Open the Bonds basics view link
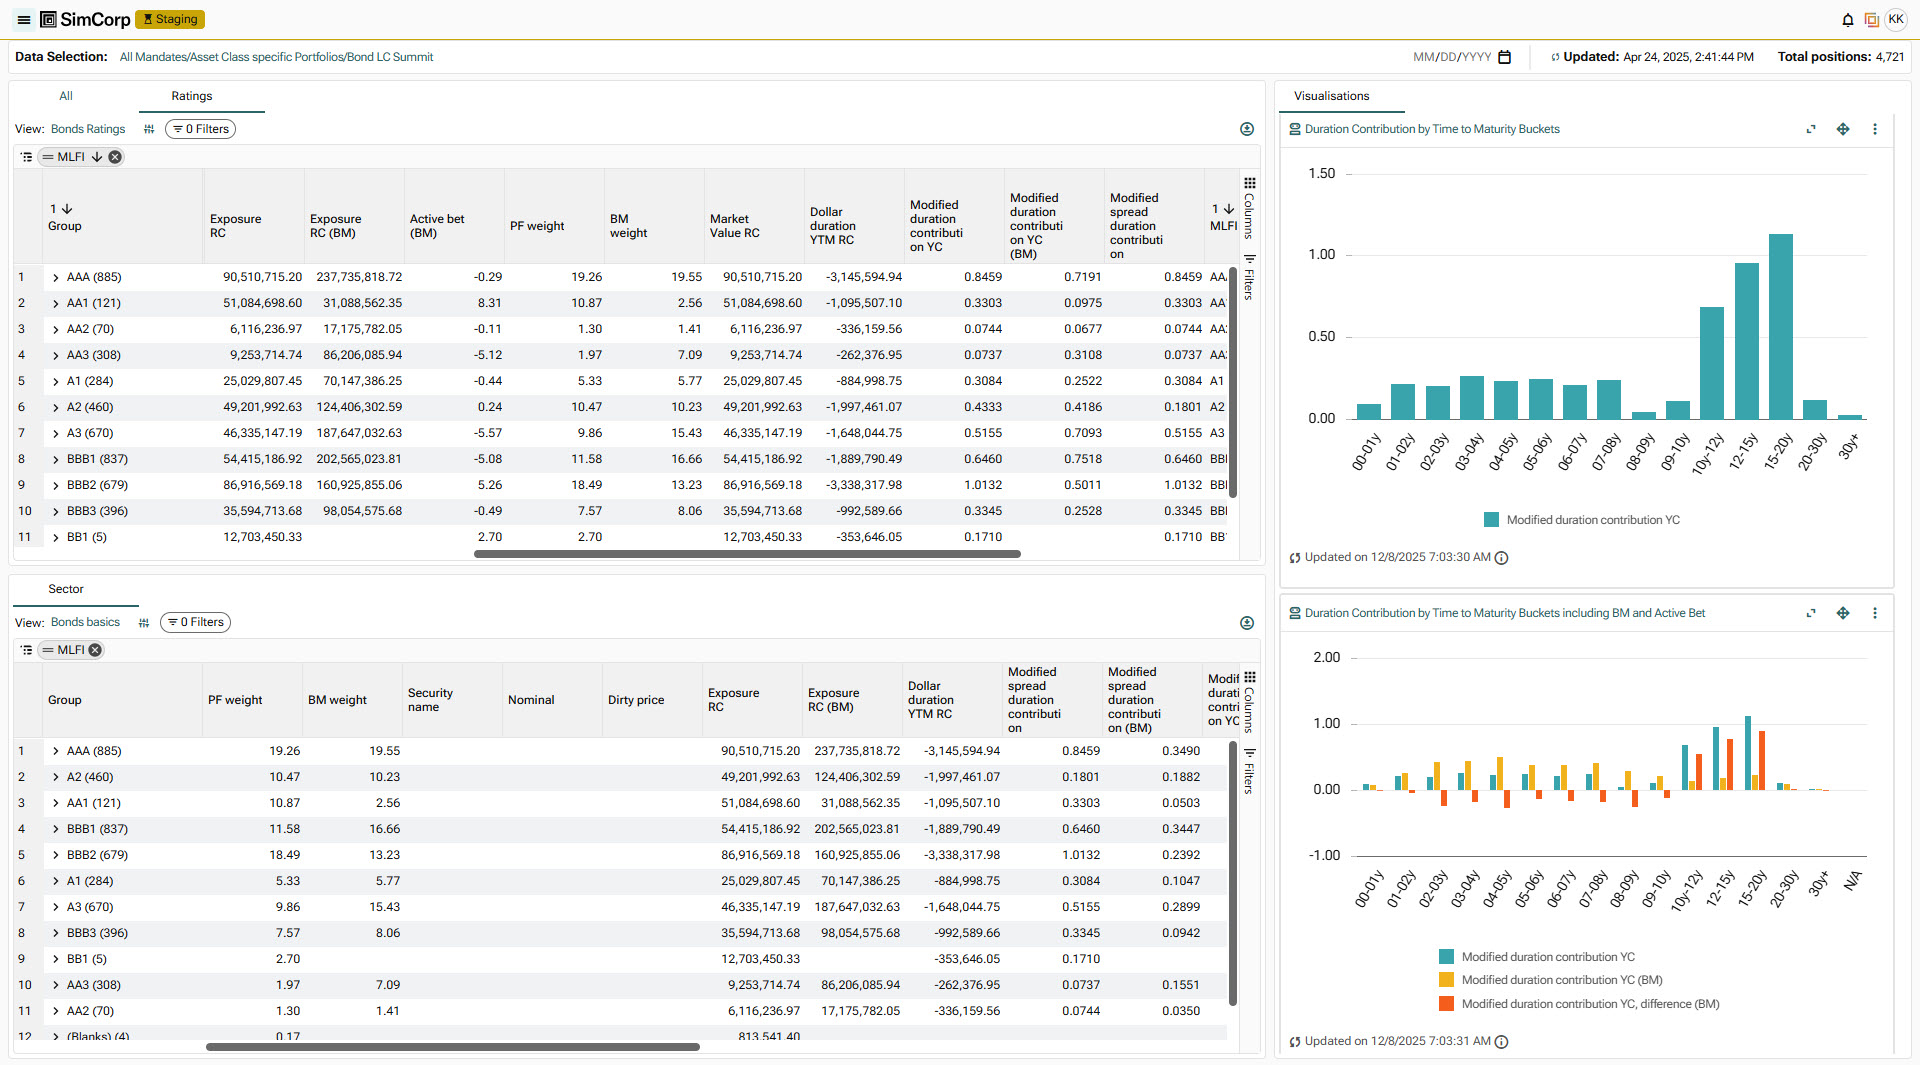Screen dimensions: 1920x1065 coord(85,622)
